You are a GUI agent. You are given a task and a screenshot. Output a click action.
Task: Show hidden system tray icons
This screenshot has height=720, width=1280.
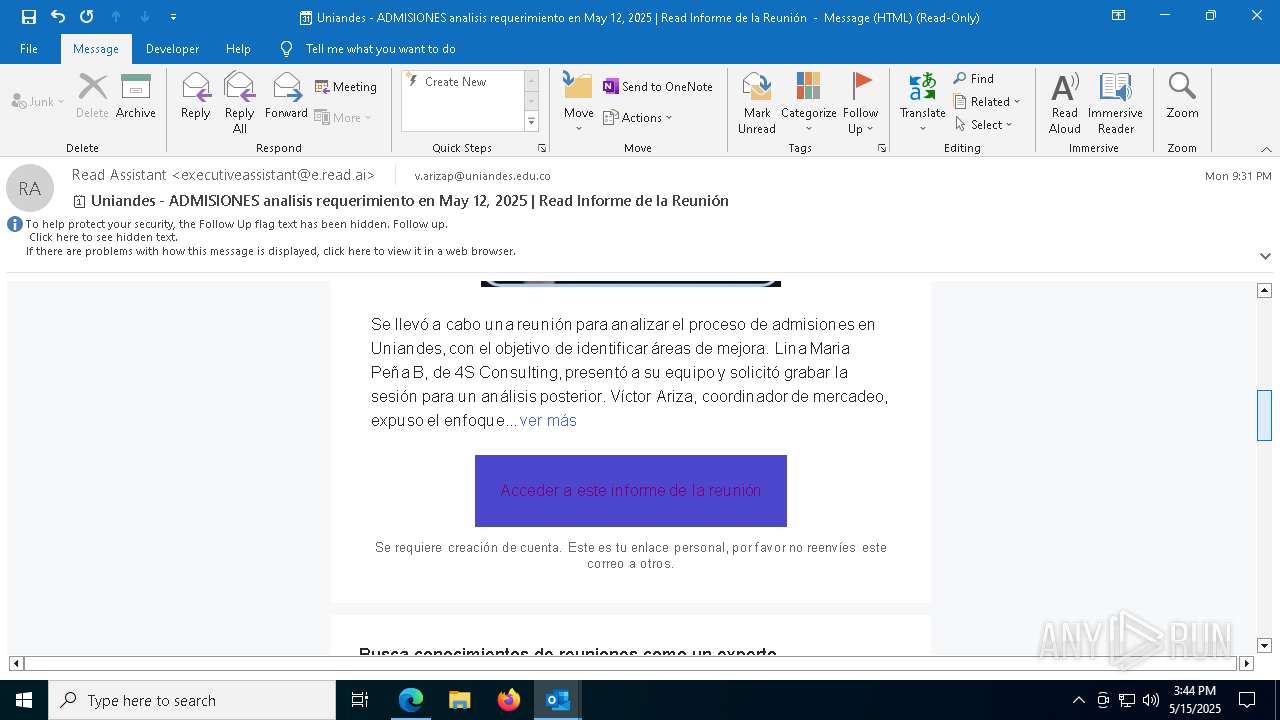1078,700
